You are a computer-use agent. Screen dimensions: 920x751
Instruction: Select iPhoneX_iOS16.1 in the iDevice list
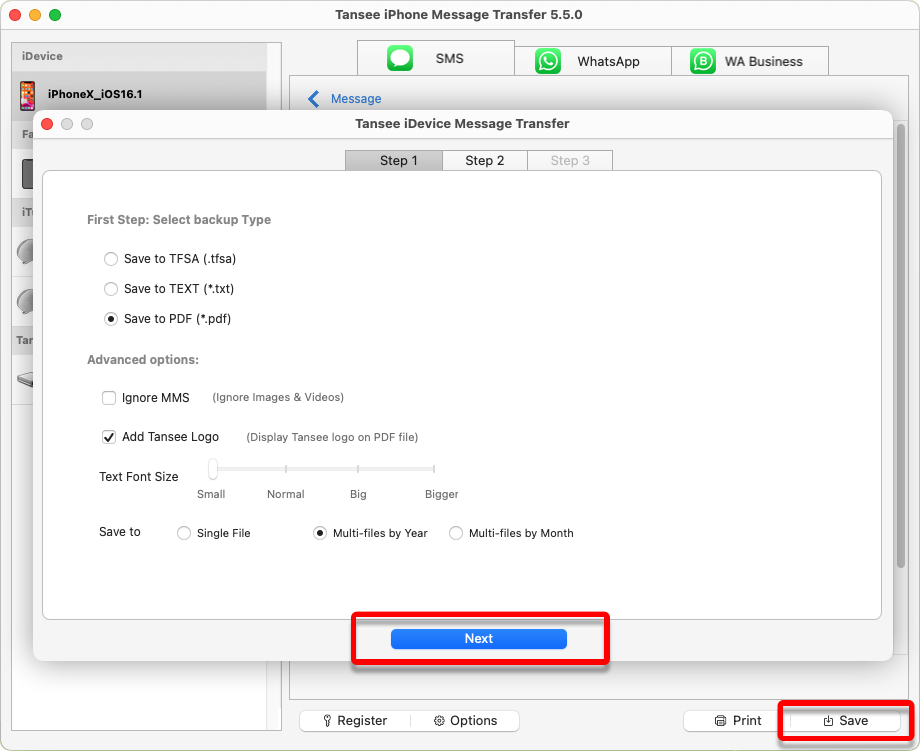[139, 94]
